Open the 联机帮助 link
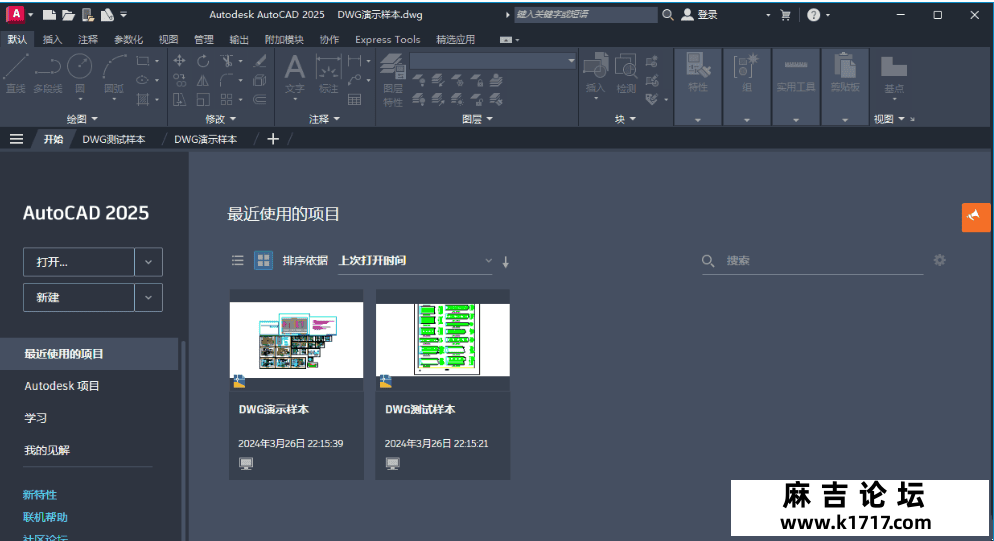The width and height of the screenshot is (994, 541). (x=45, y=517)
